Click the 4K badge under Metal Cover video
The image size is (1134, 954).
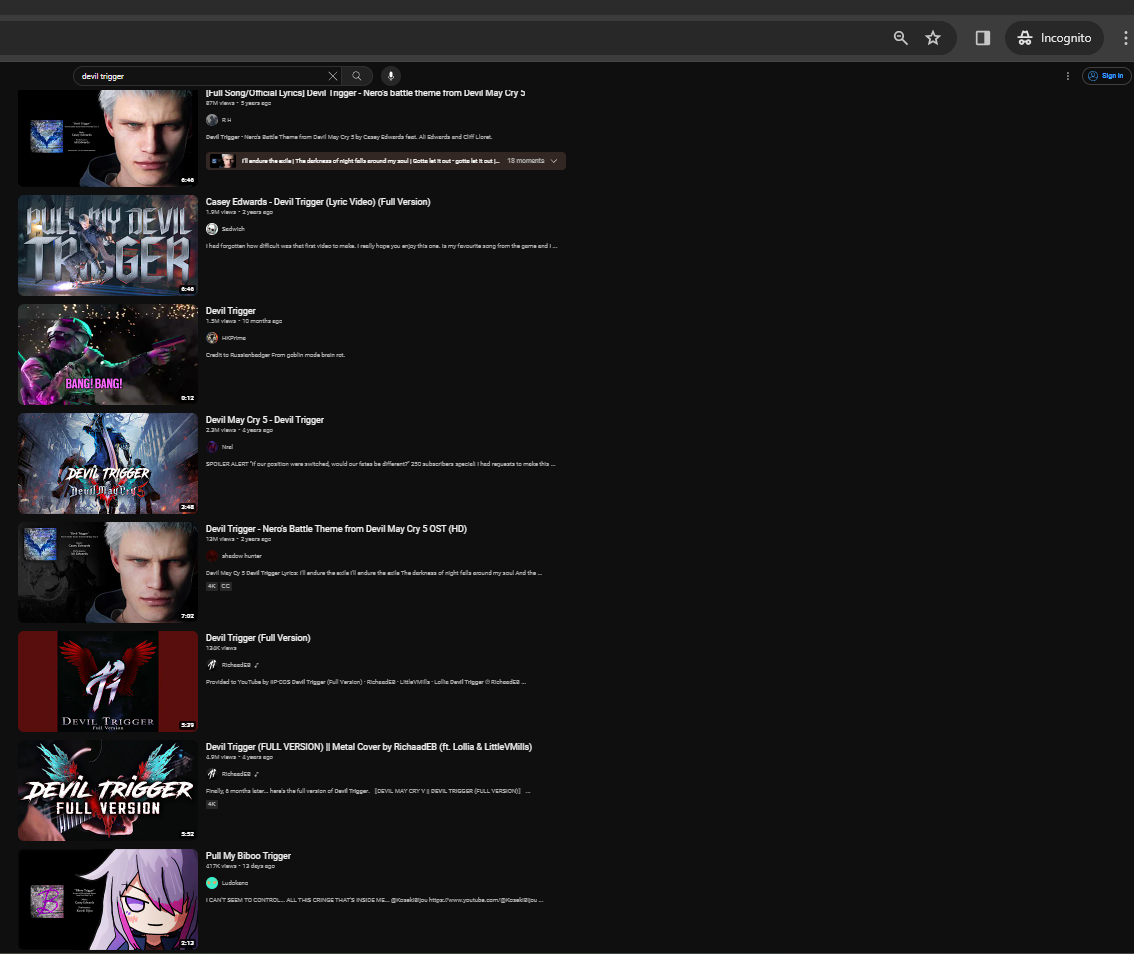[212, 804]
